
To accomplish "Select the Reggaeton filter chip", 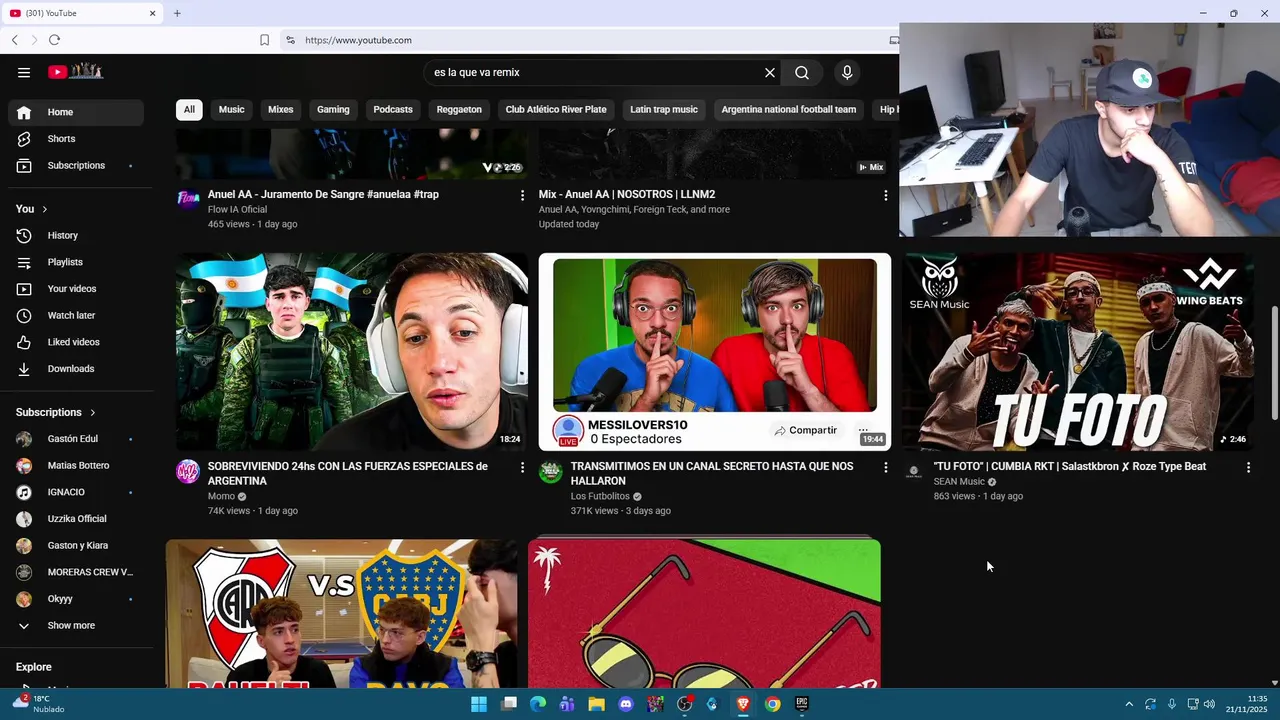I will pyautogui.click(x=459, y=110).
